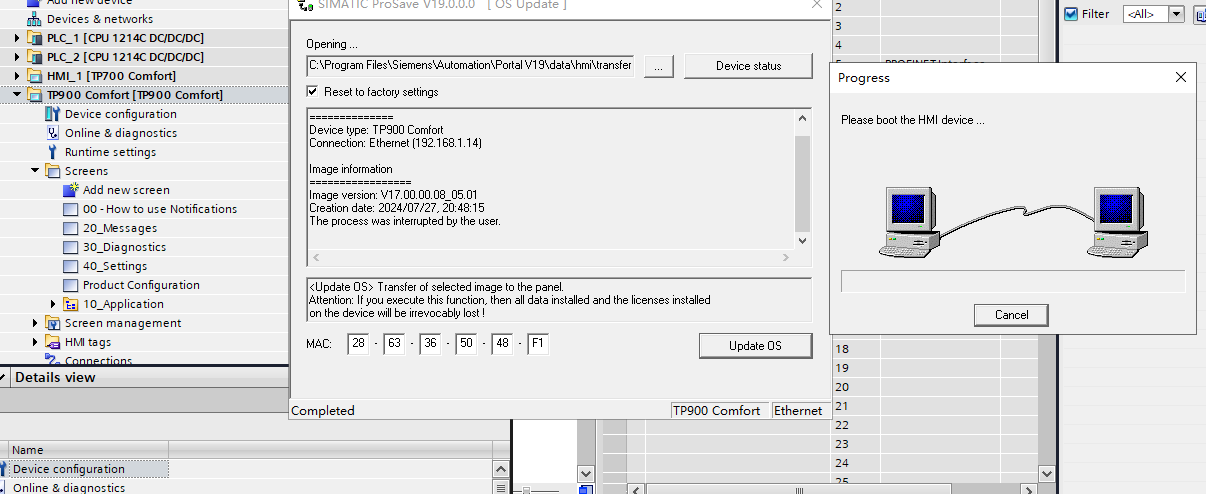
Task: Select 40_Settings screen in tree
Action: (x=115, y=266)
